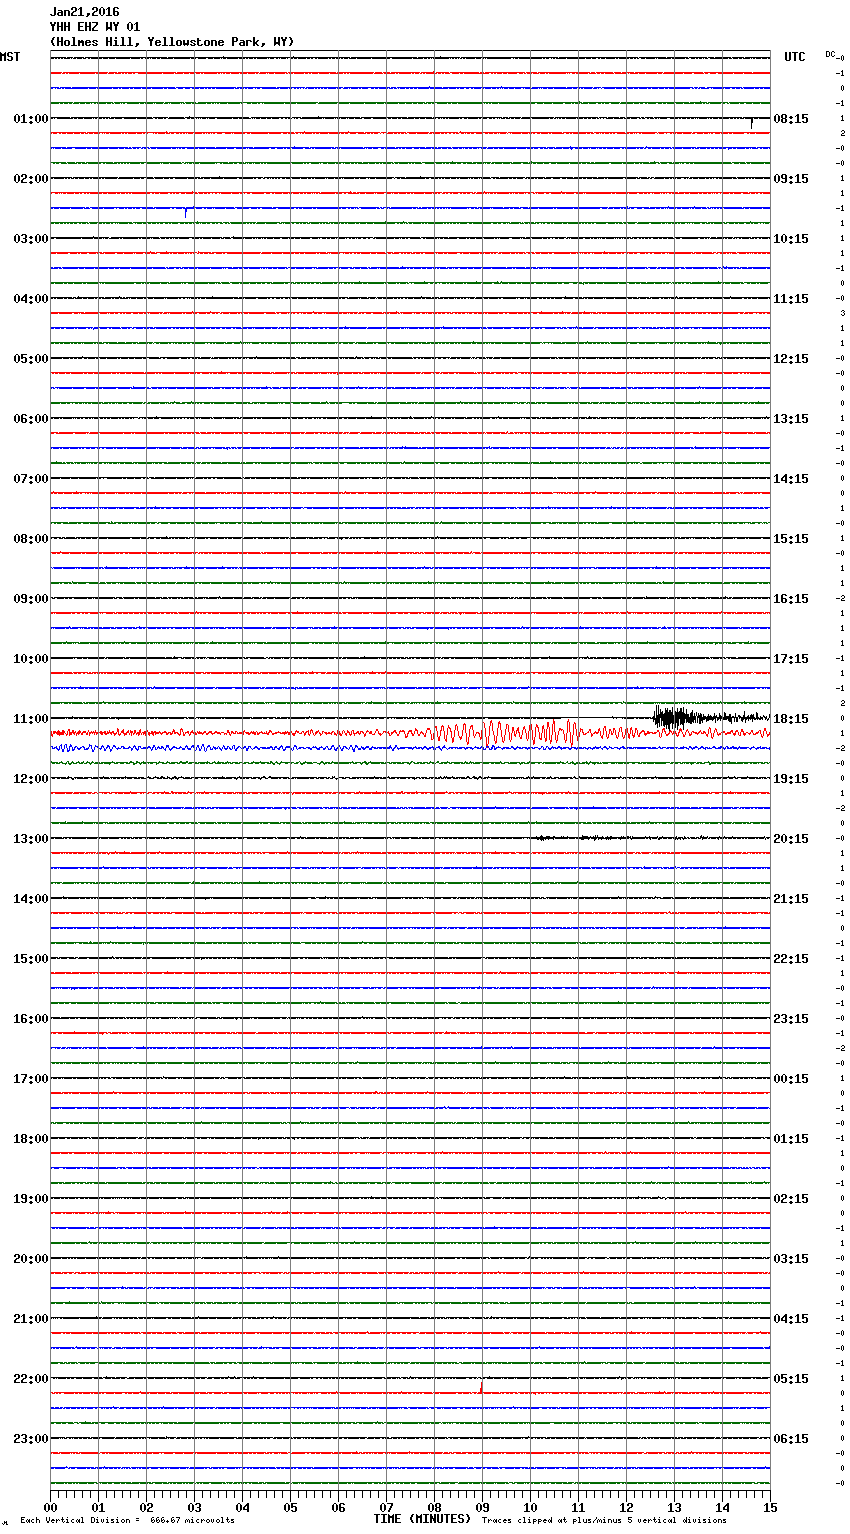Select the 08:00 MST time label

(x=31, y=539)
